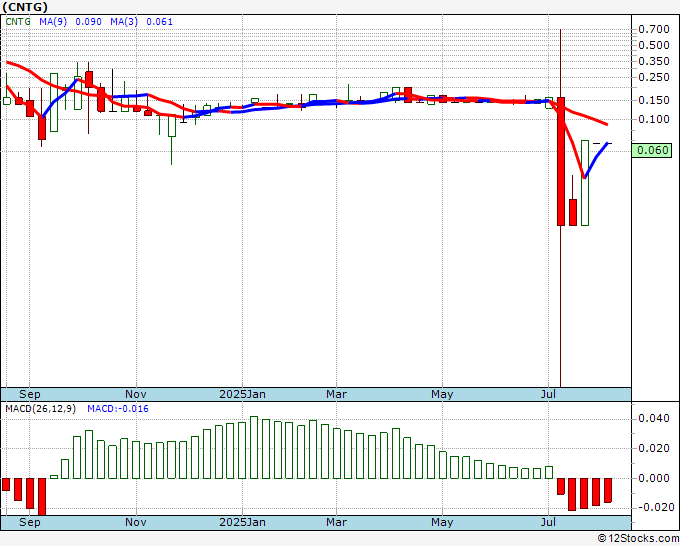Click Jul on the price chart time axis
Screen dimensions: 680x546
[549, 394]
